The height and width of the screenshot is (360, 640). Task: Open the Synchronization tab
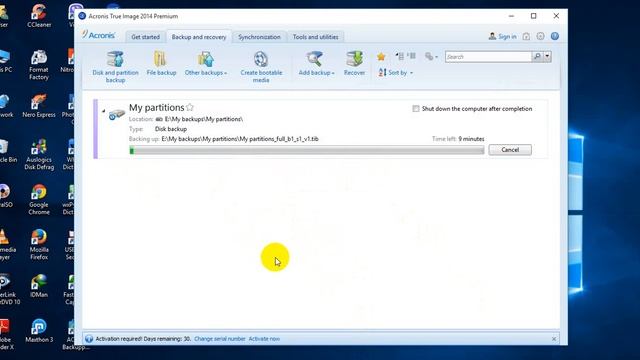pos(259,37)
